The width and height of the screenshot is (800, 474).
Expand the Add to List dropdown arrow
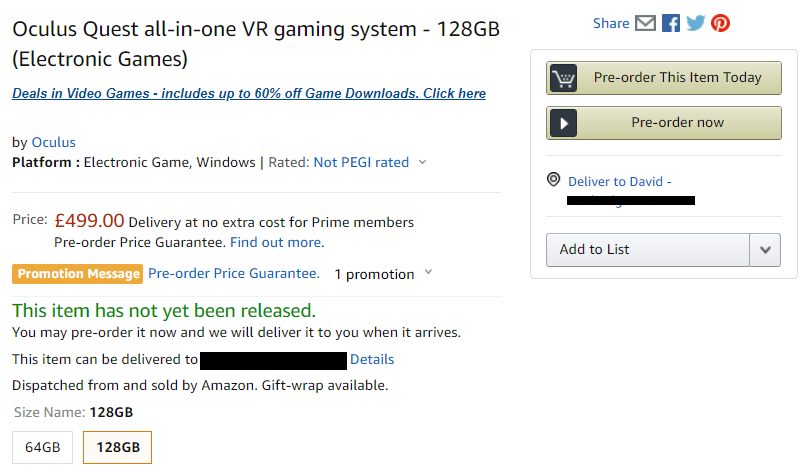click(x=765, y=250)
